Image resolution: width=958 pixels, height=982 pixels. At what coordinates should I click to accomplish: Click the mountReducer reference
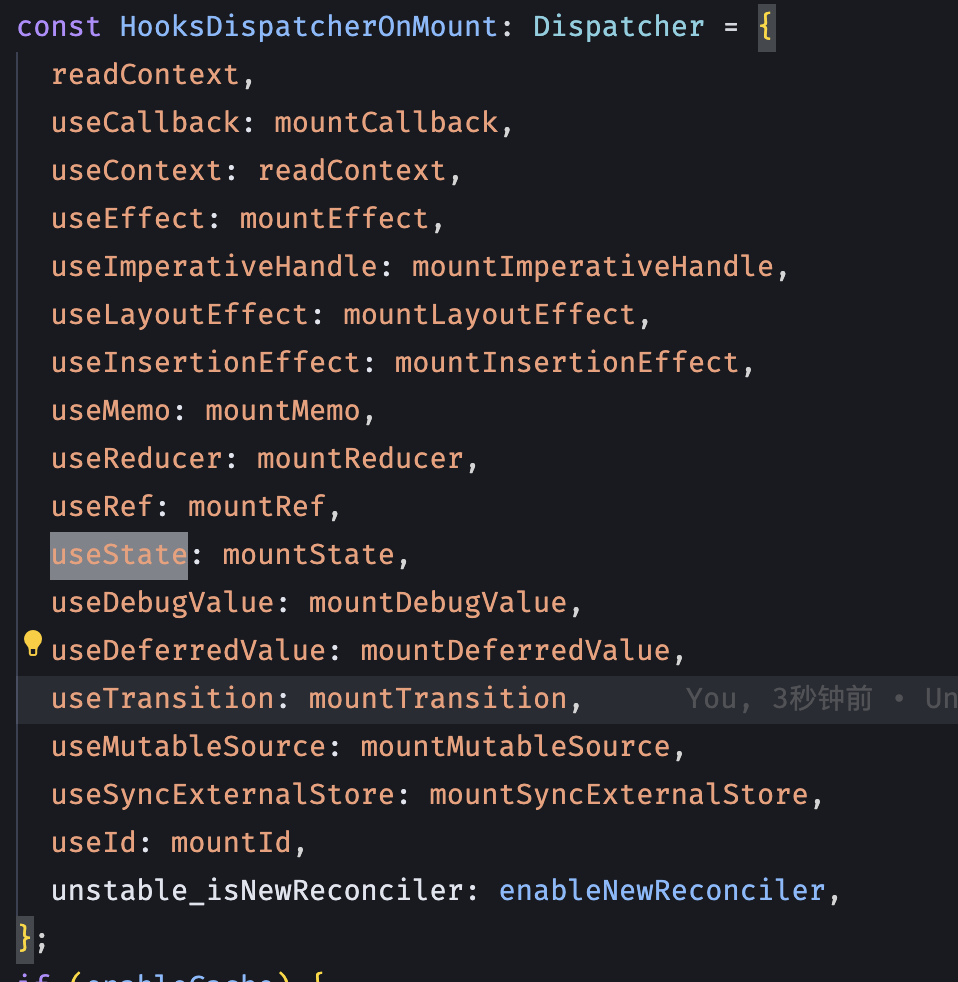pyautogui.click(x=360, y=459)
